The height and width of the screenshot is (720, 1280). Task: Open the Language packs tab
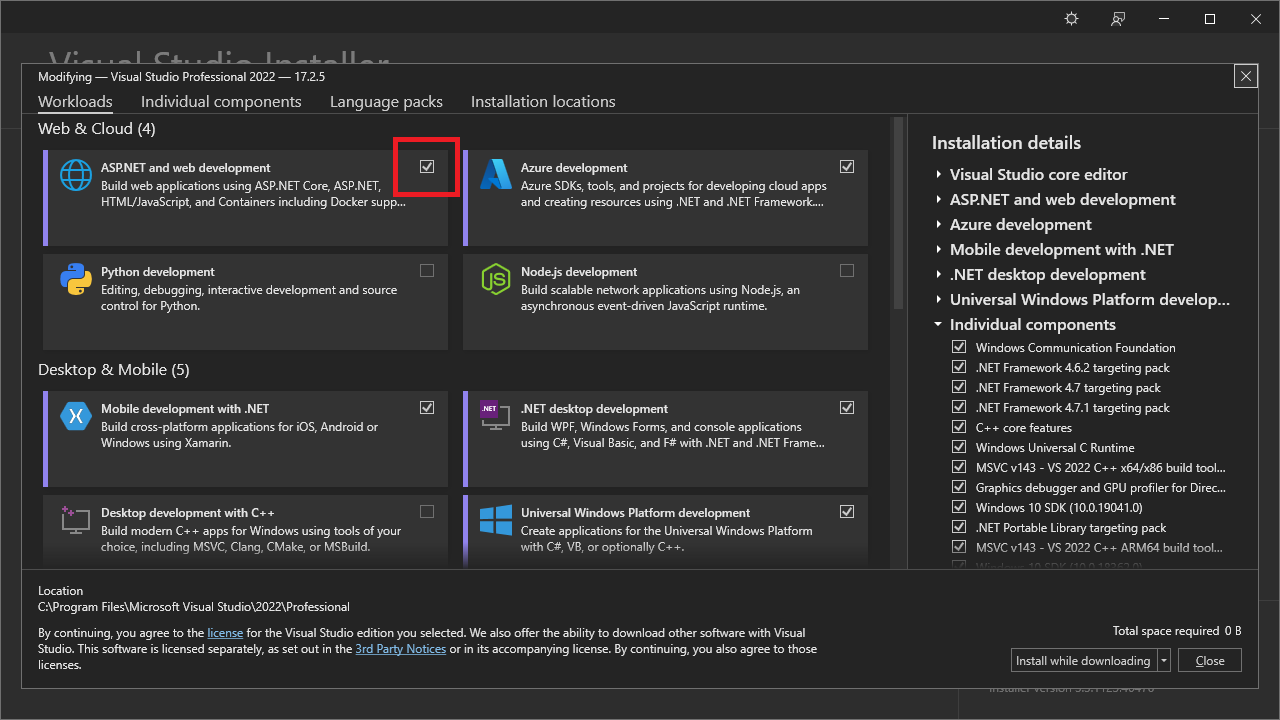pos(386,102)
